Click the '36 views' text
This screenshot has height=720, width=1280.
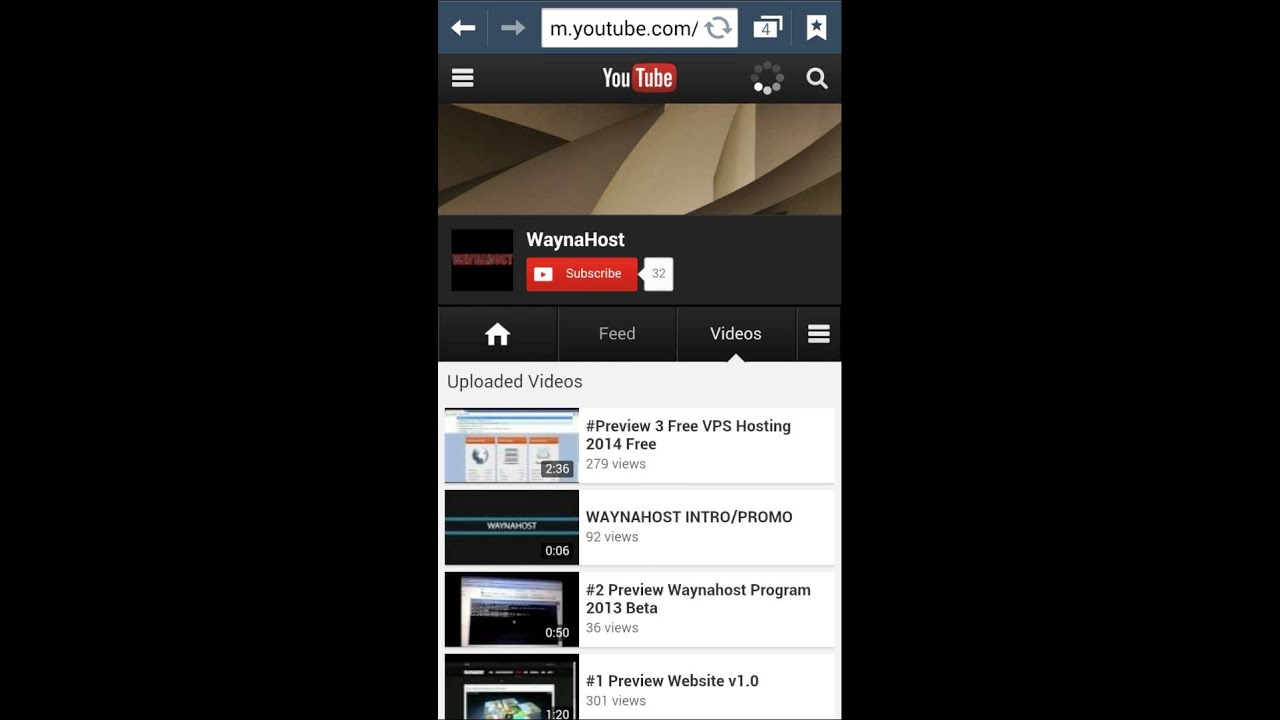click(612, 628)
